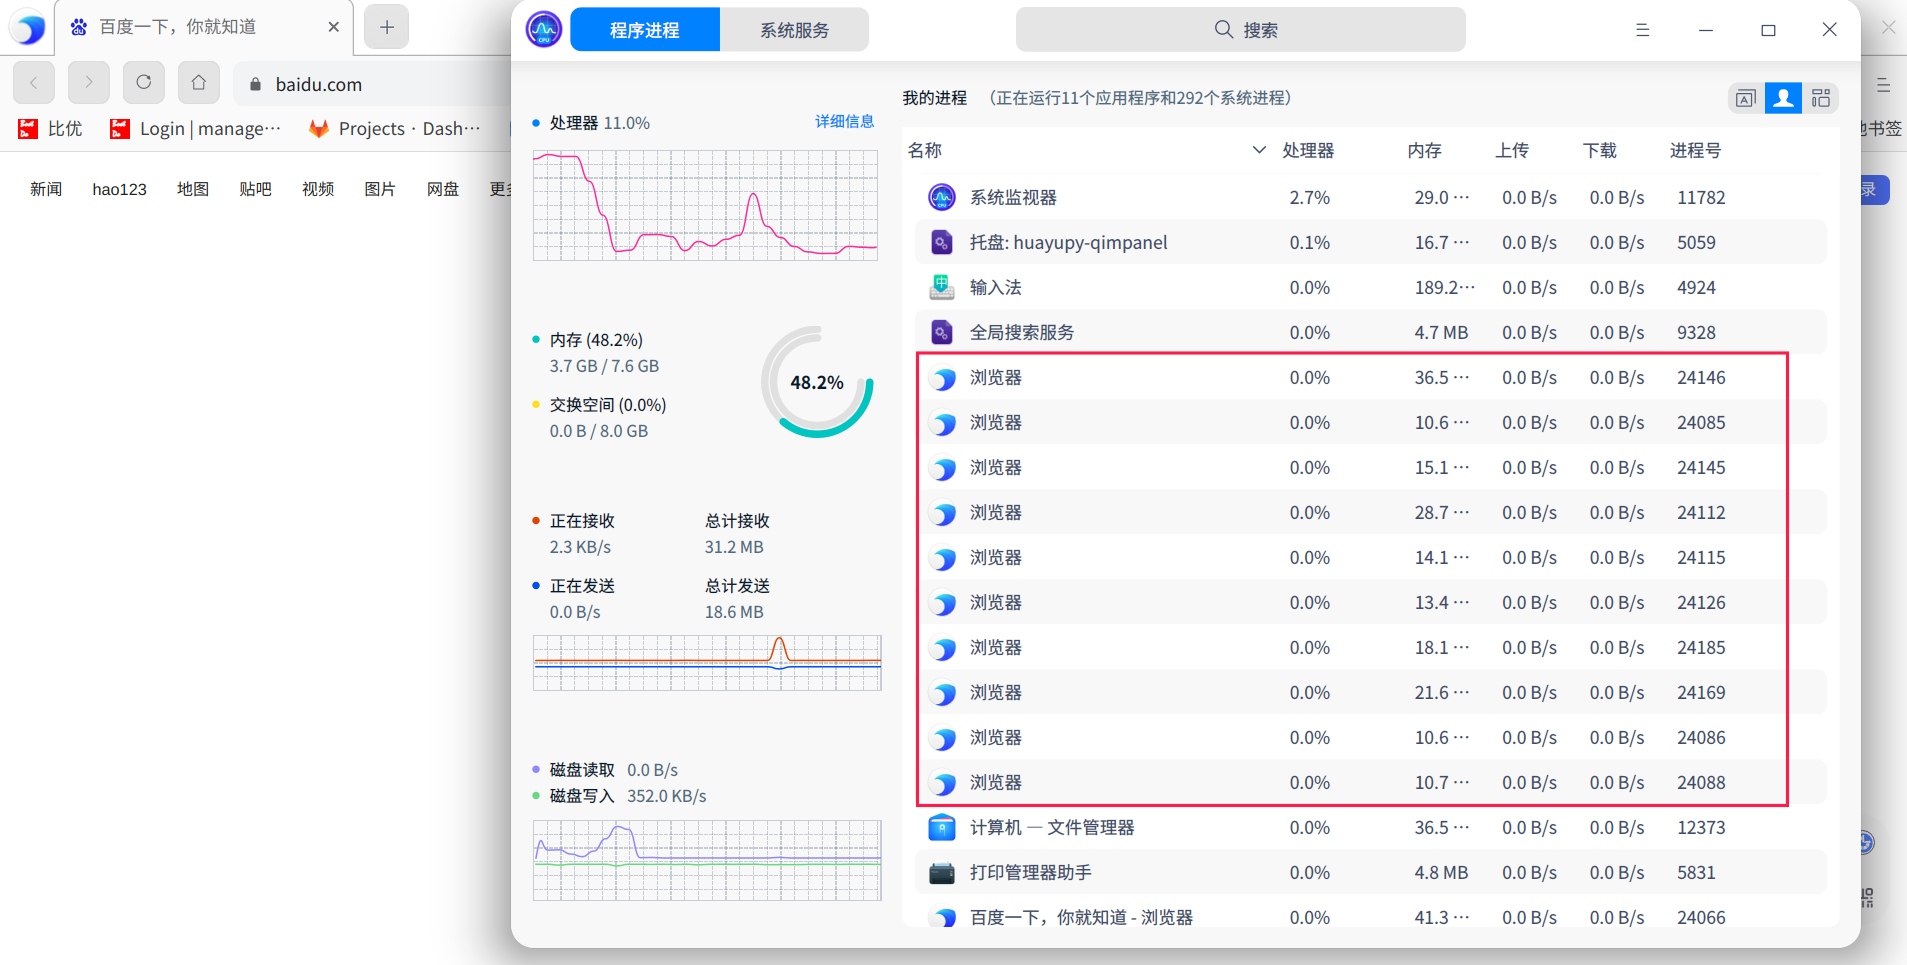
Task: Reload the baidu.com page in the browser
Action: [x=144, y=83]
